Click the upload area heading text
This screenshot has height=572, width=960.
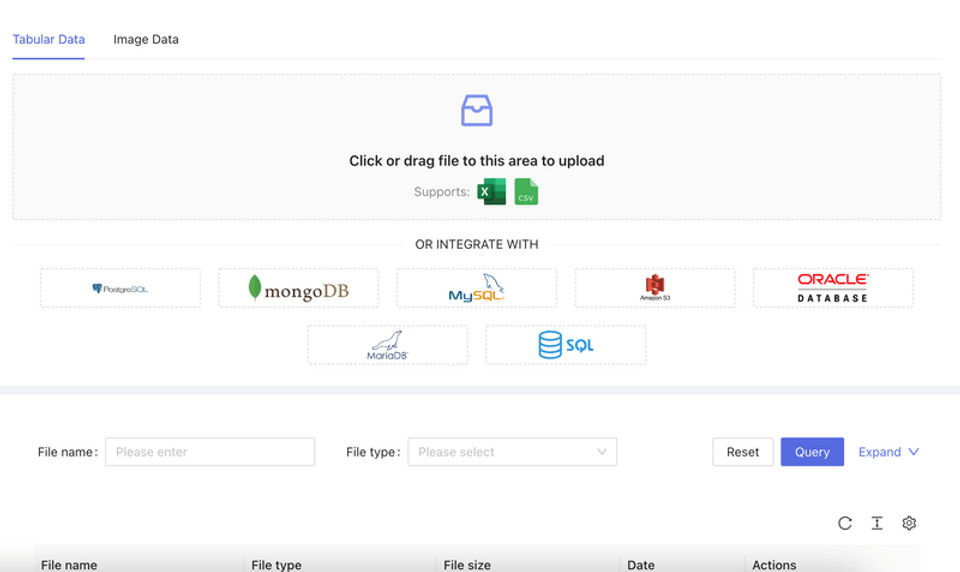(476, 160)
